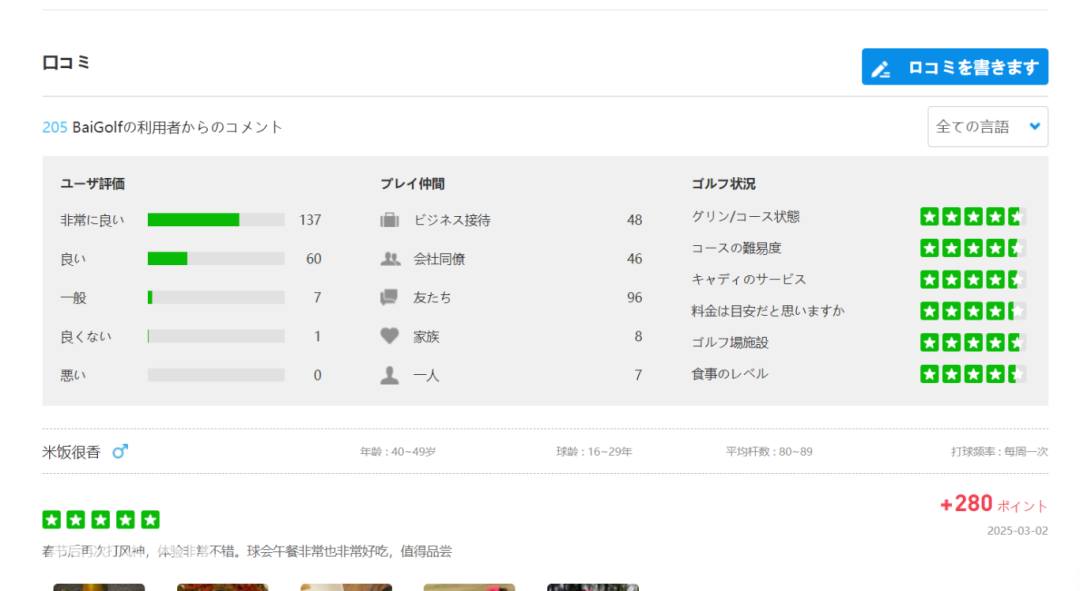Click the 食事のレベル star rating
1080x591 pixels.
point(972,374)
